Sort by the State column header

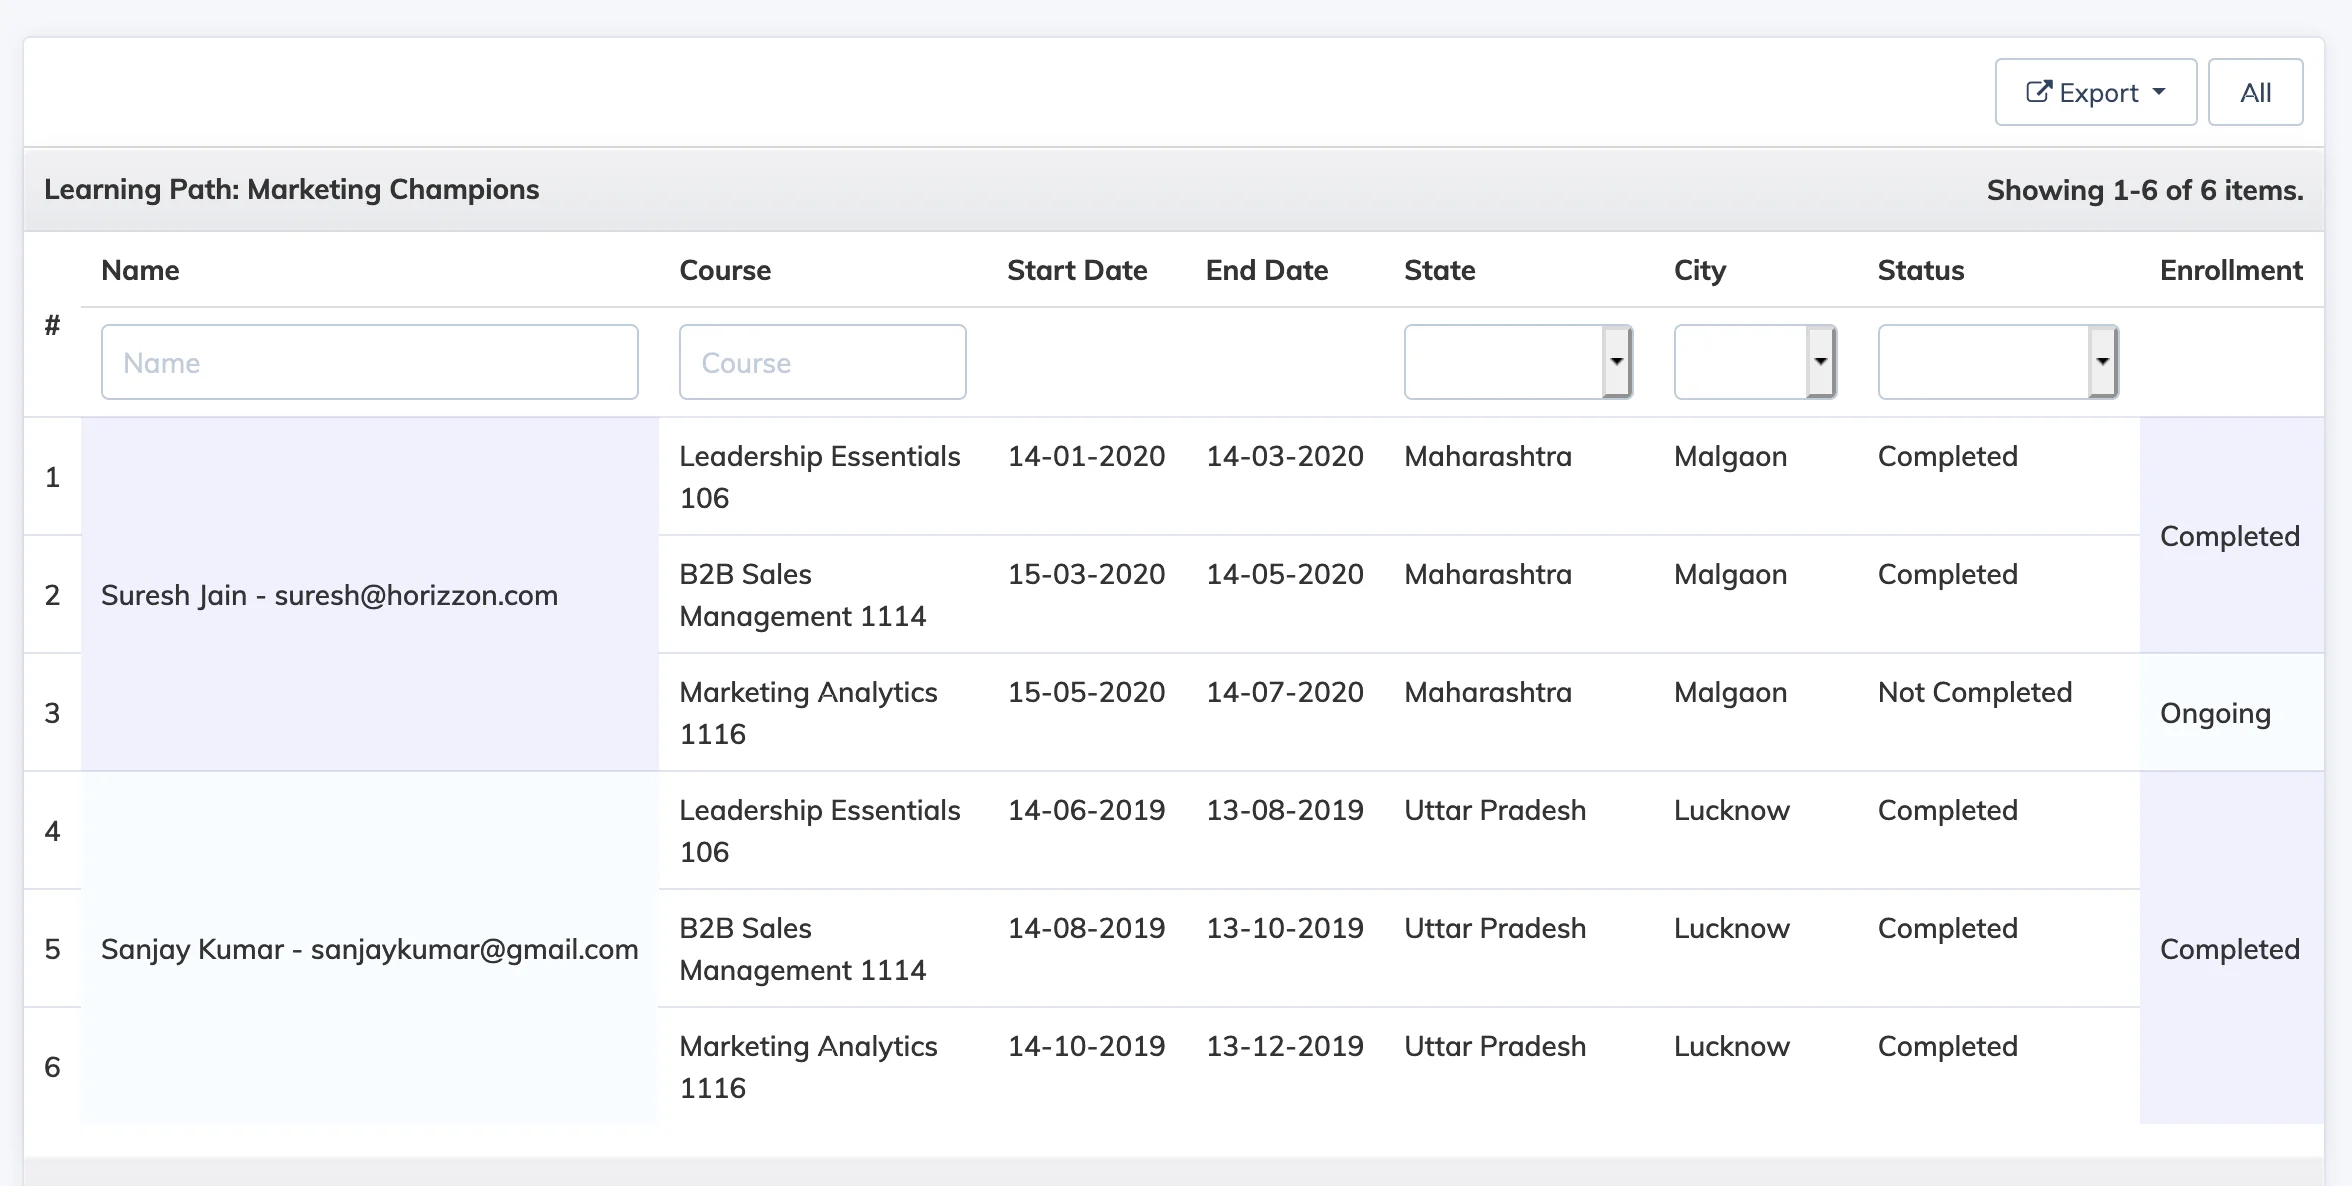1440,270
